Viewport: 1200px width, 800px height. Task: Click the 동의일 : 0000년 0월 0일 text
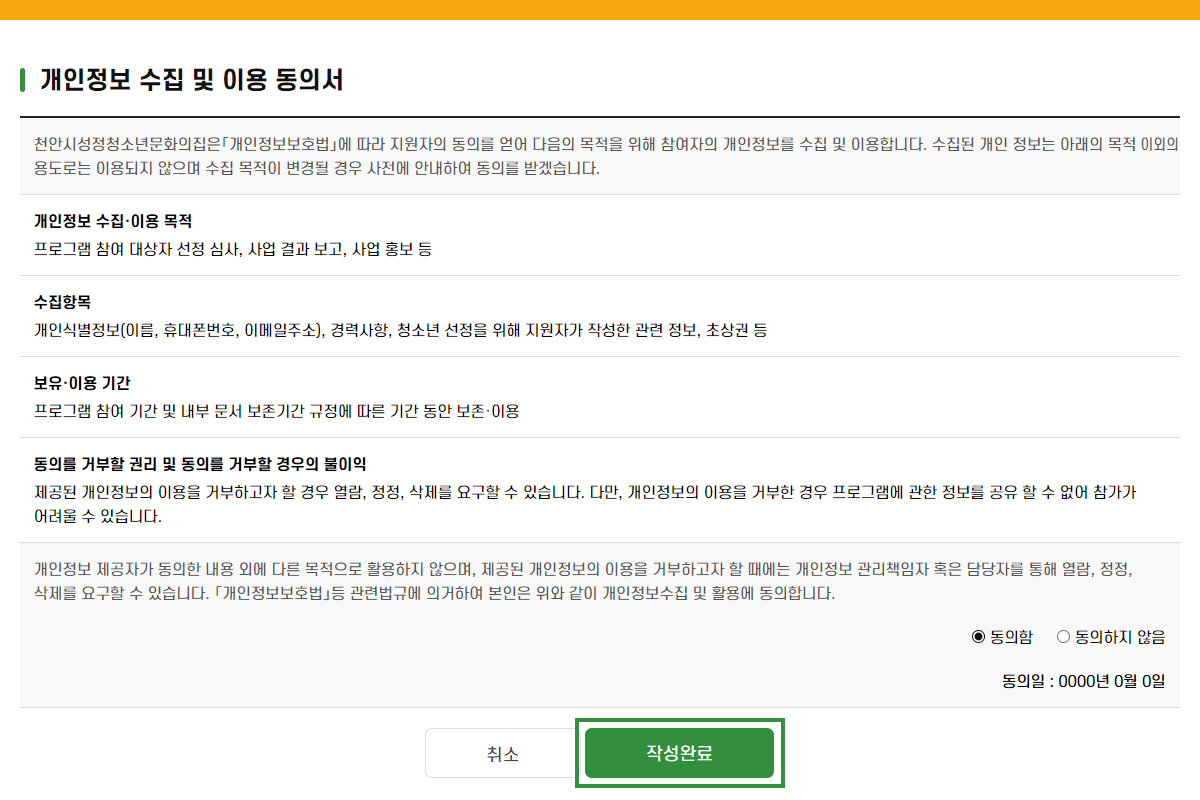1084,682
